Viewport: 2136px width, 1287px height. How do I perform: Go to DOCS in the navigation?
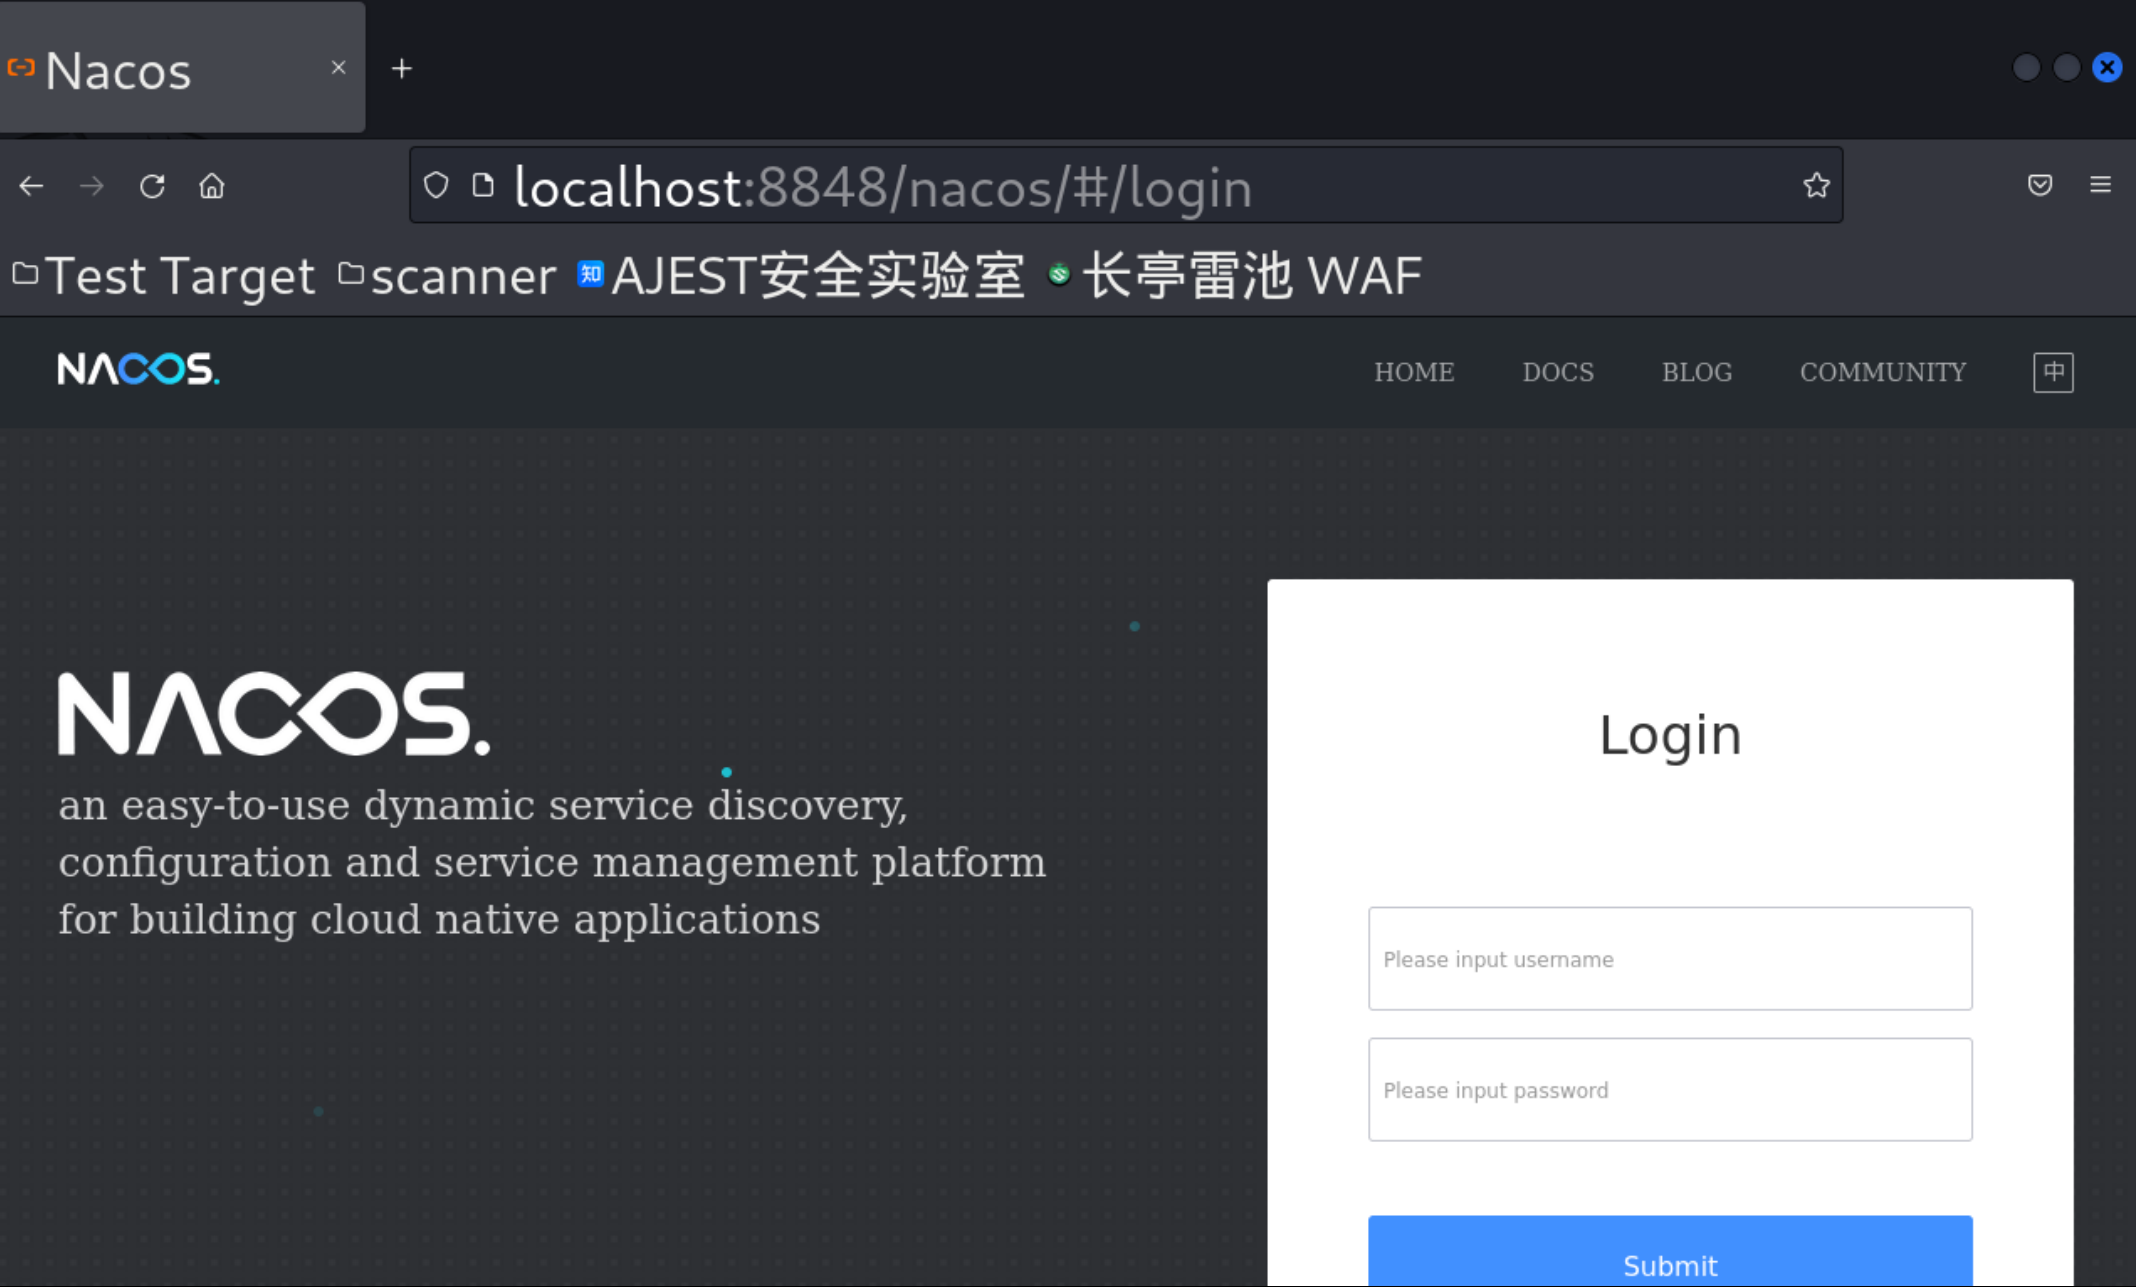[x=1557, y=372]
